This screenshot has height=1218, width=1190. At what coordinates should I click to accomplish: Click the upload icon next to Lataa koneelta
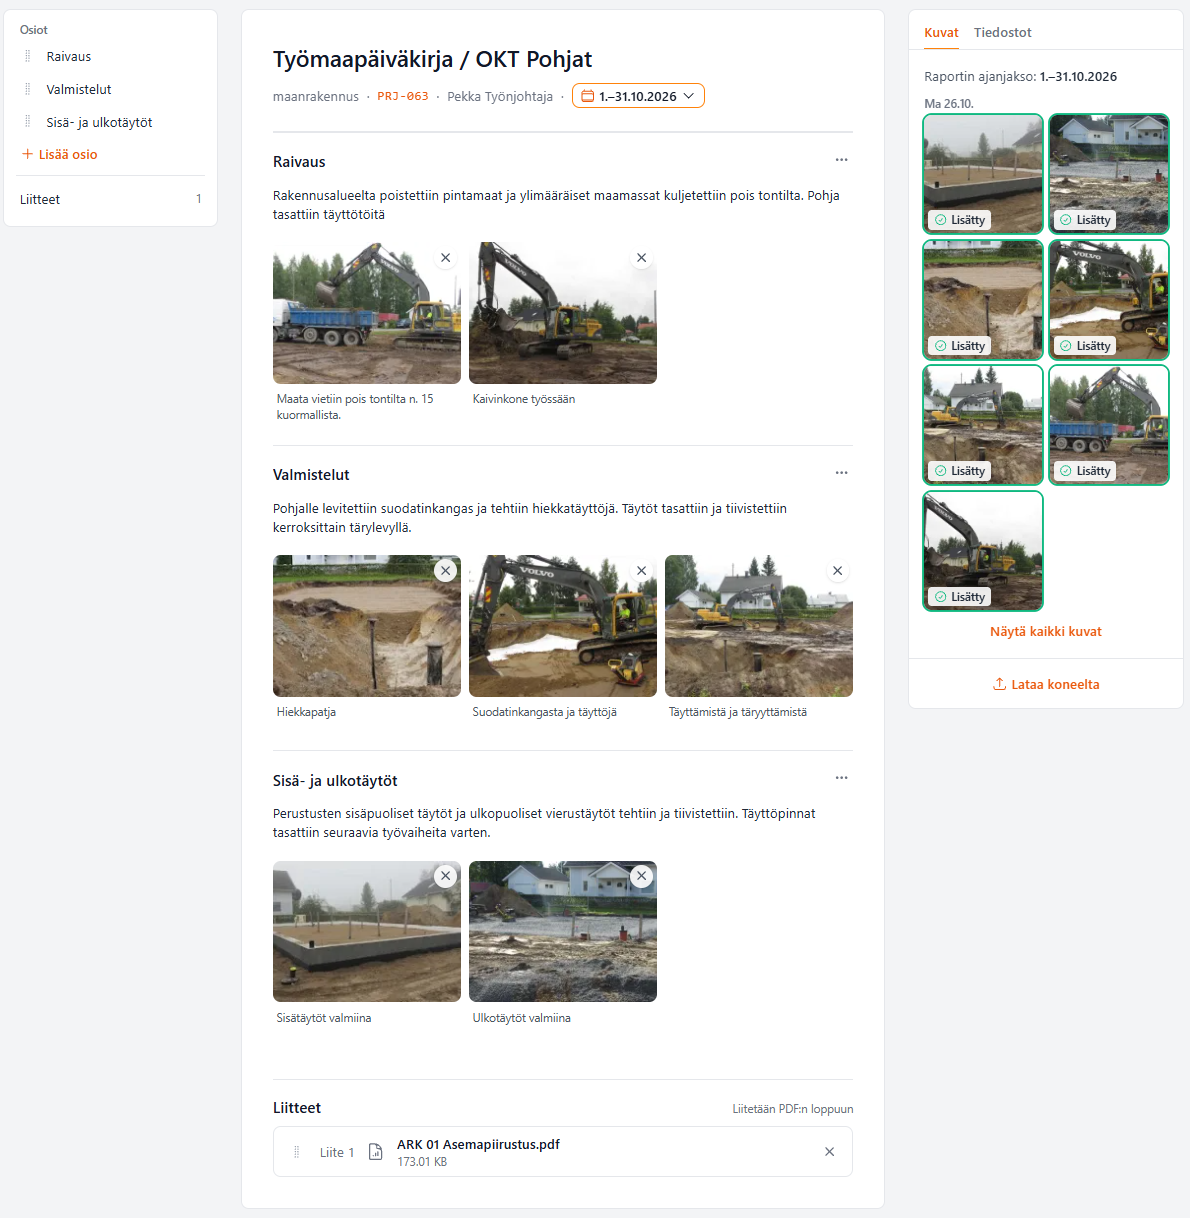click(999, 684)
